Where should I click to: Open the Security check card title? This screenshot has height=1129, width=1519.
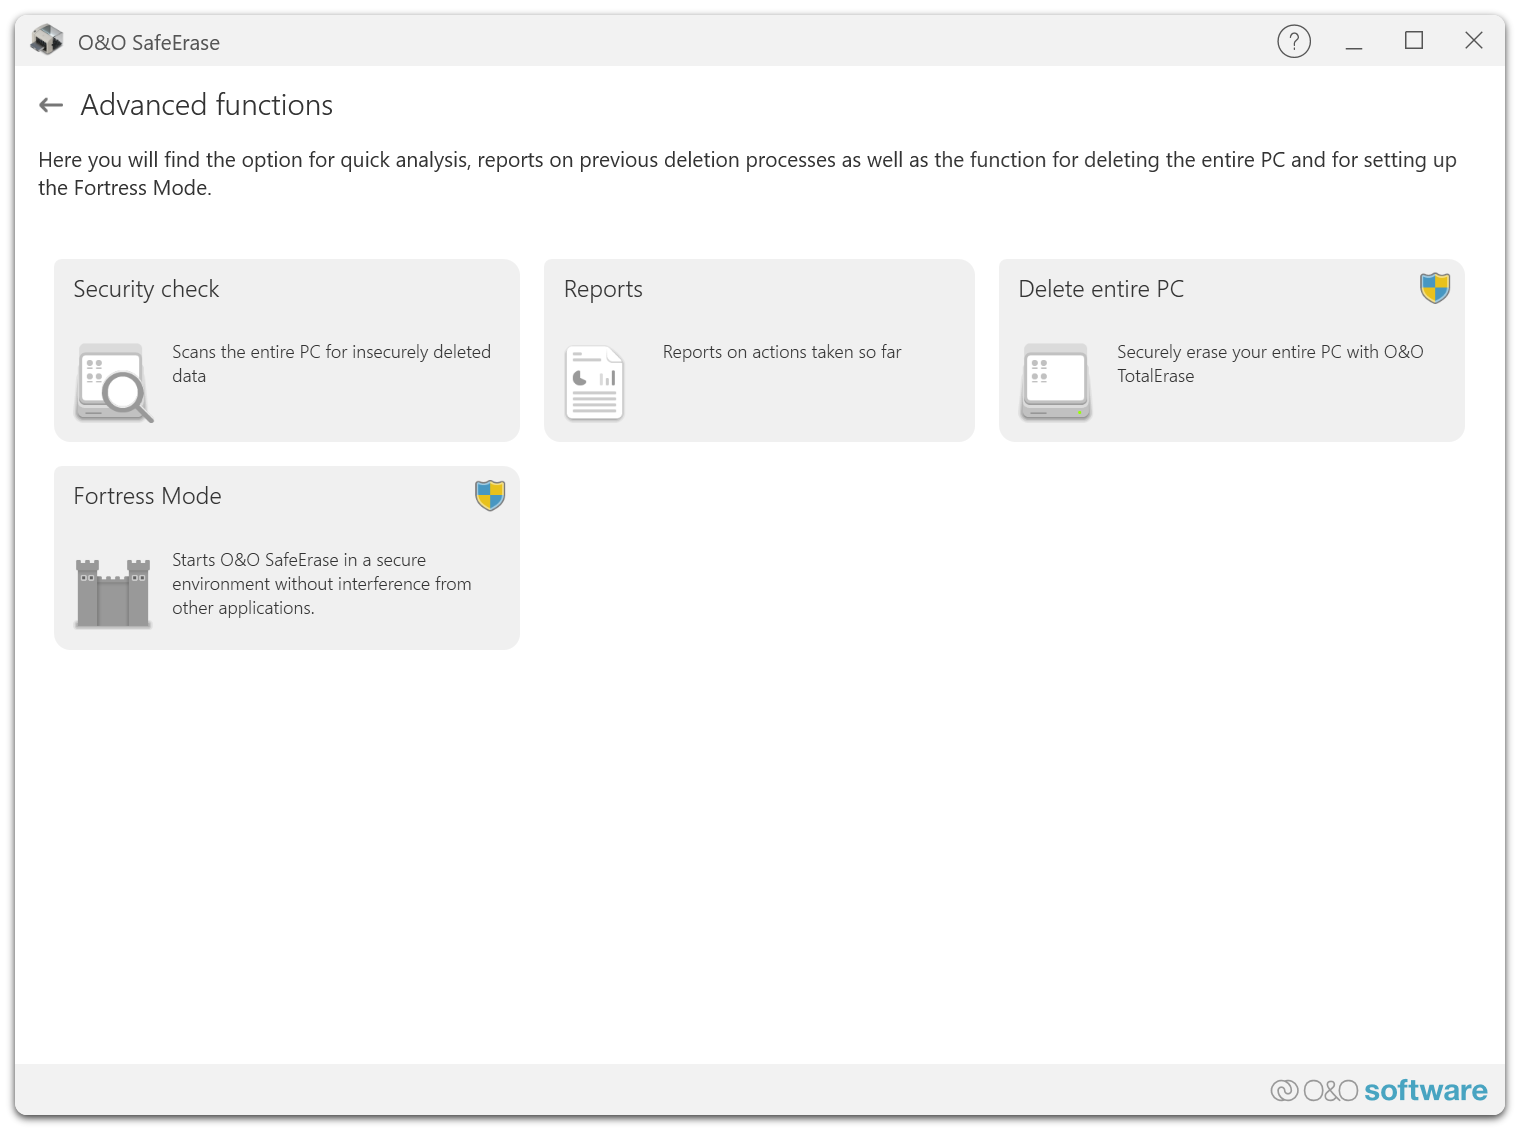point(146,289)
